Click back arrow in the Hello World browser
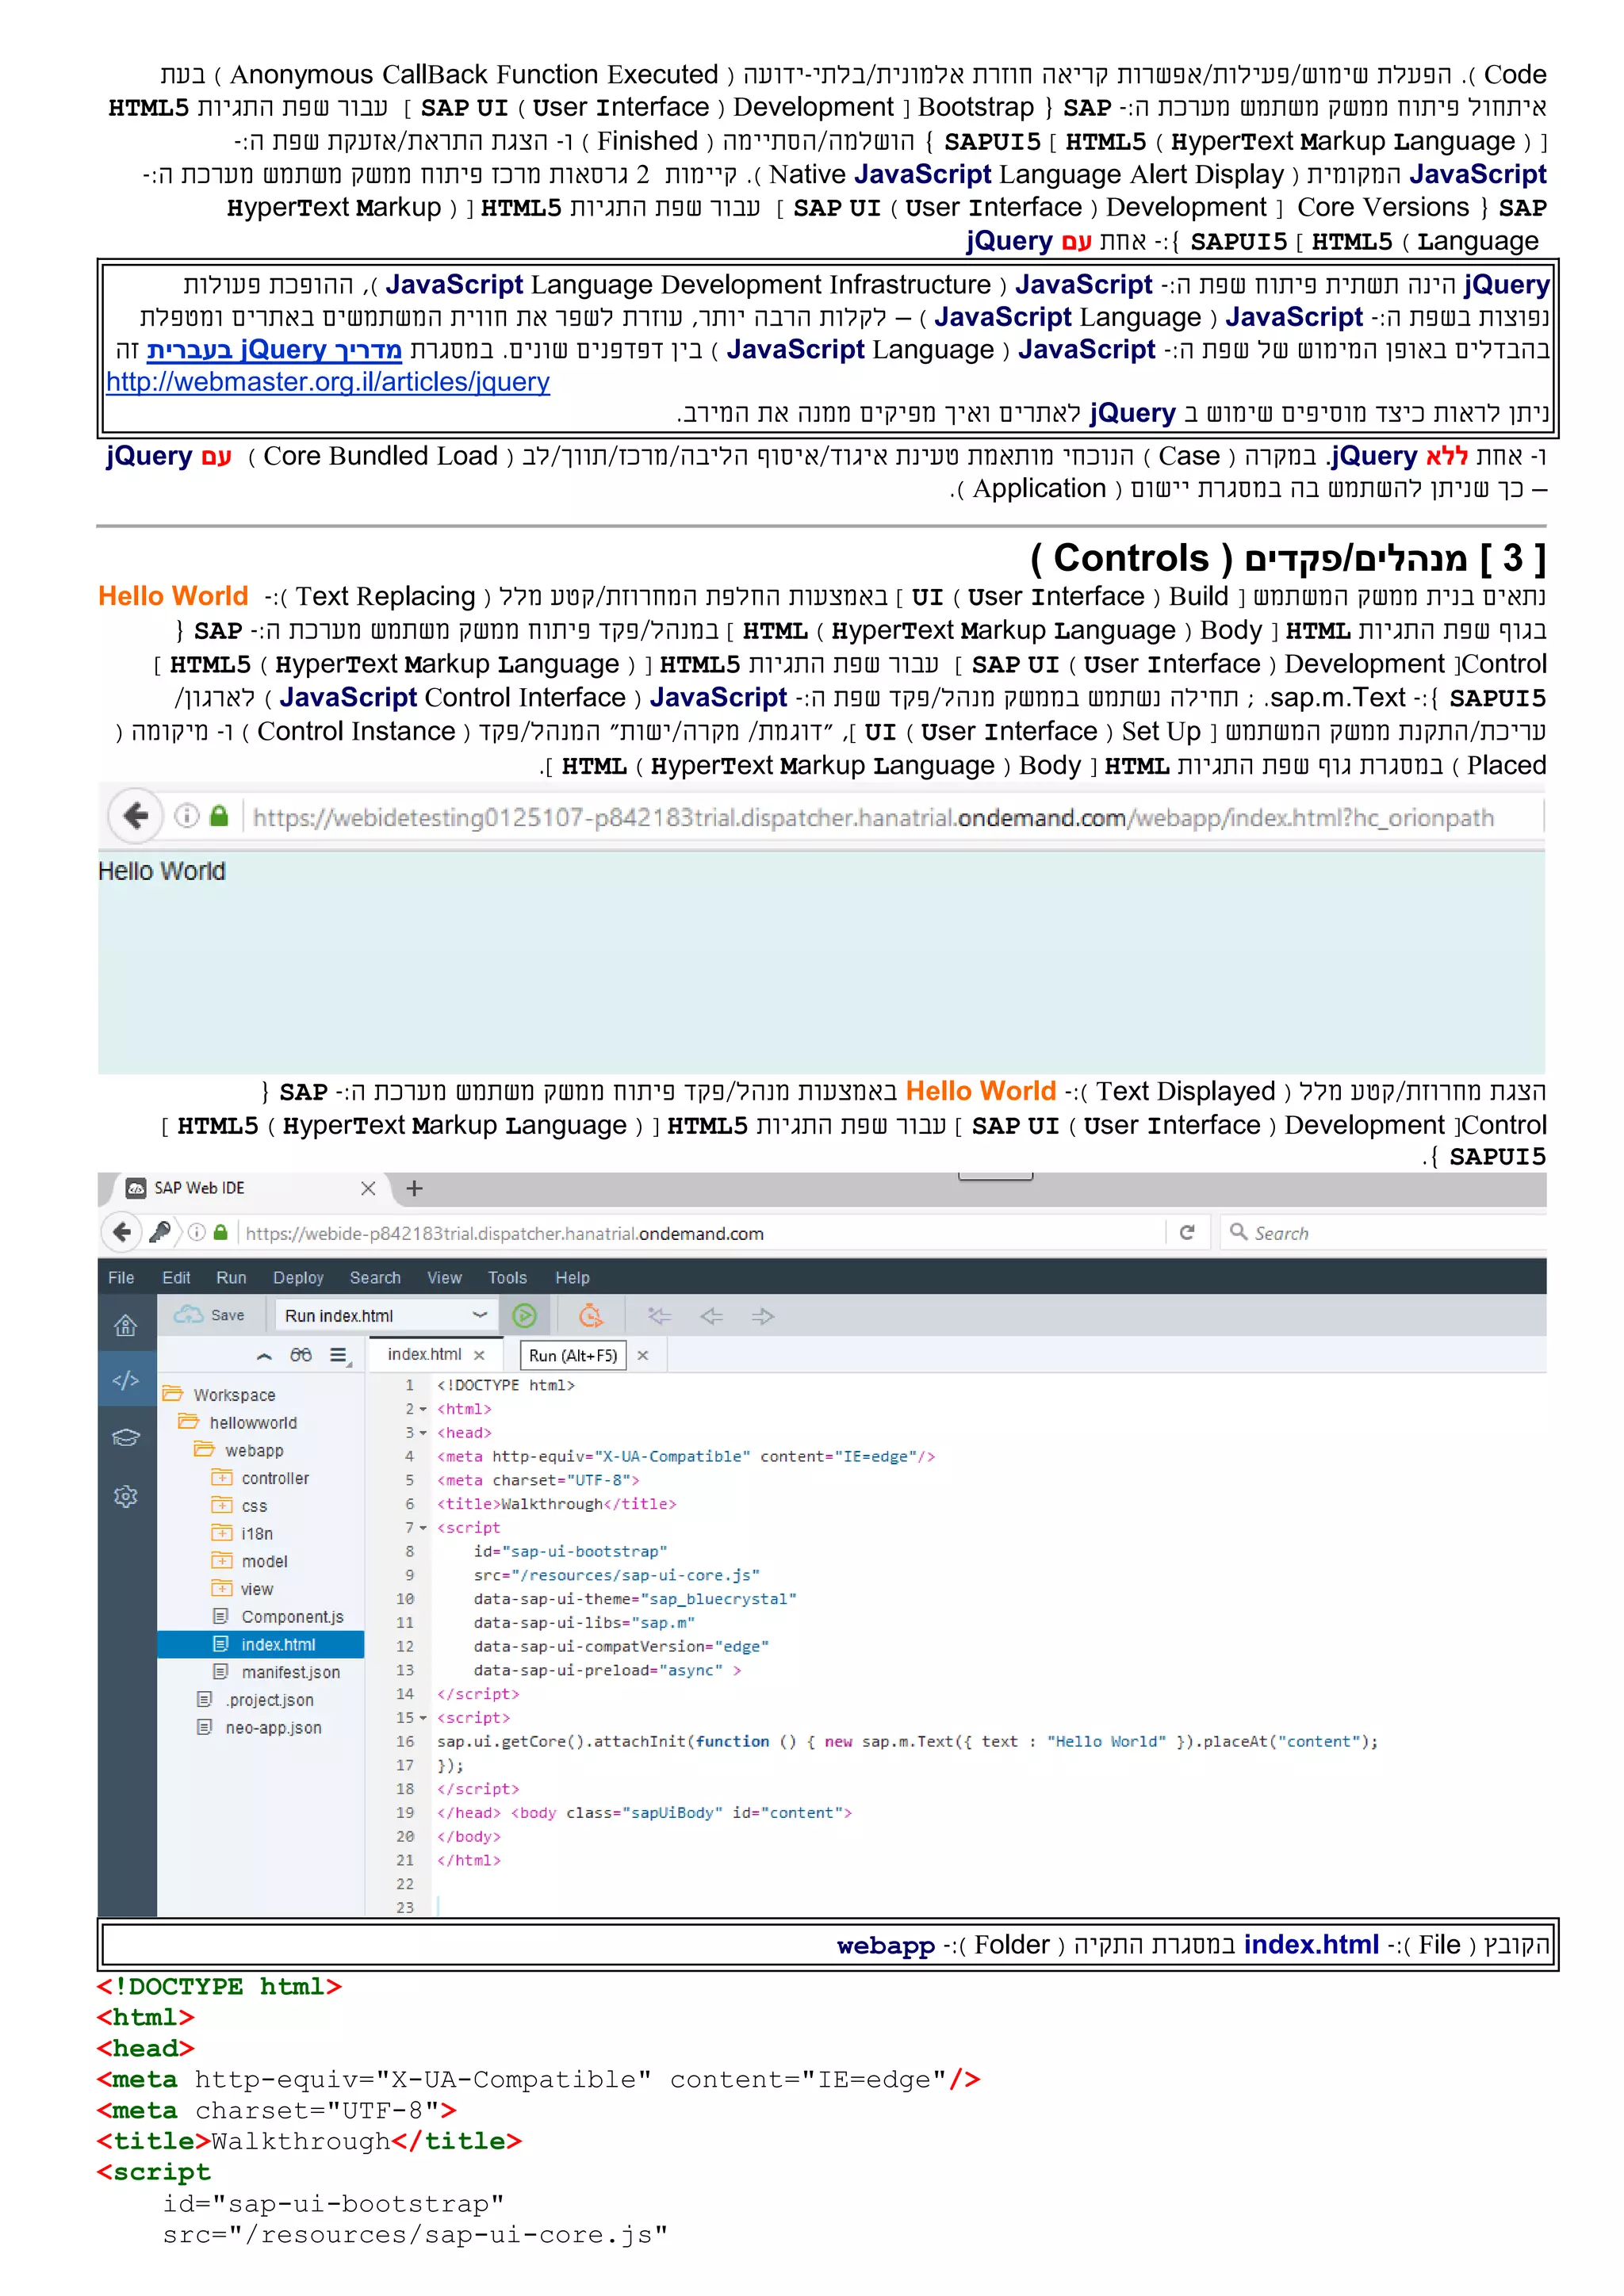 pyautogui.click(x=136, y=816)
